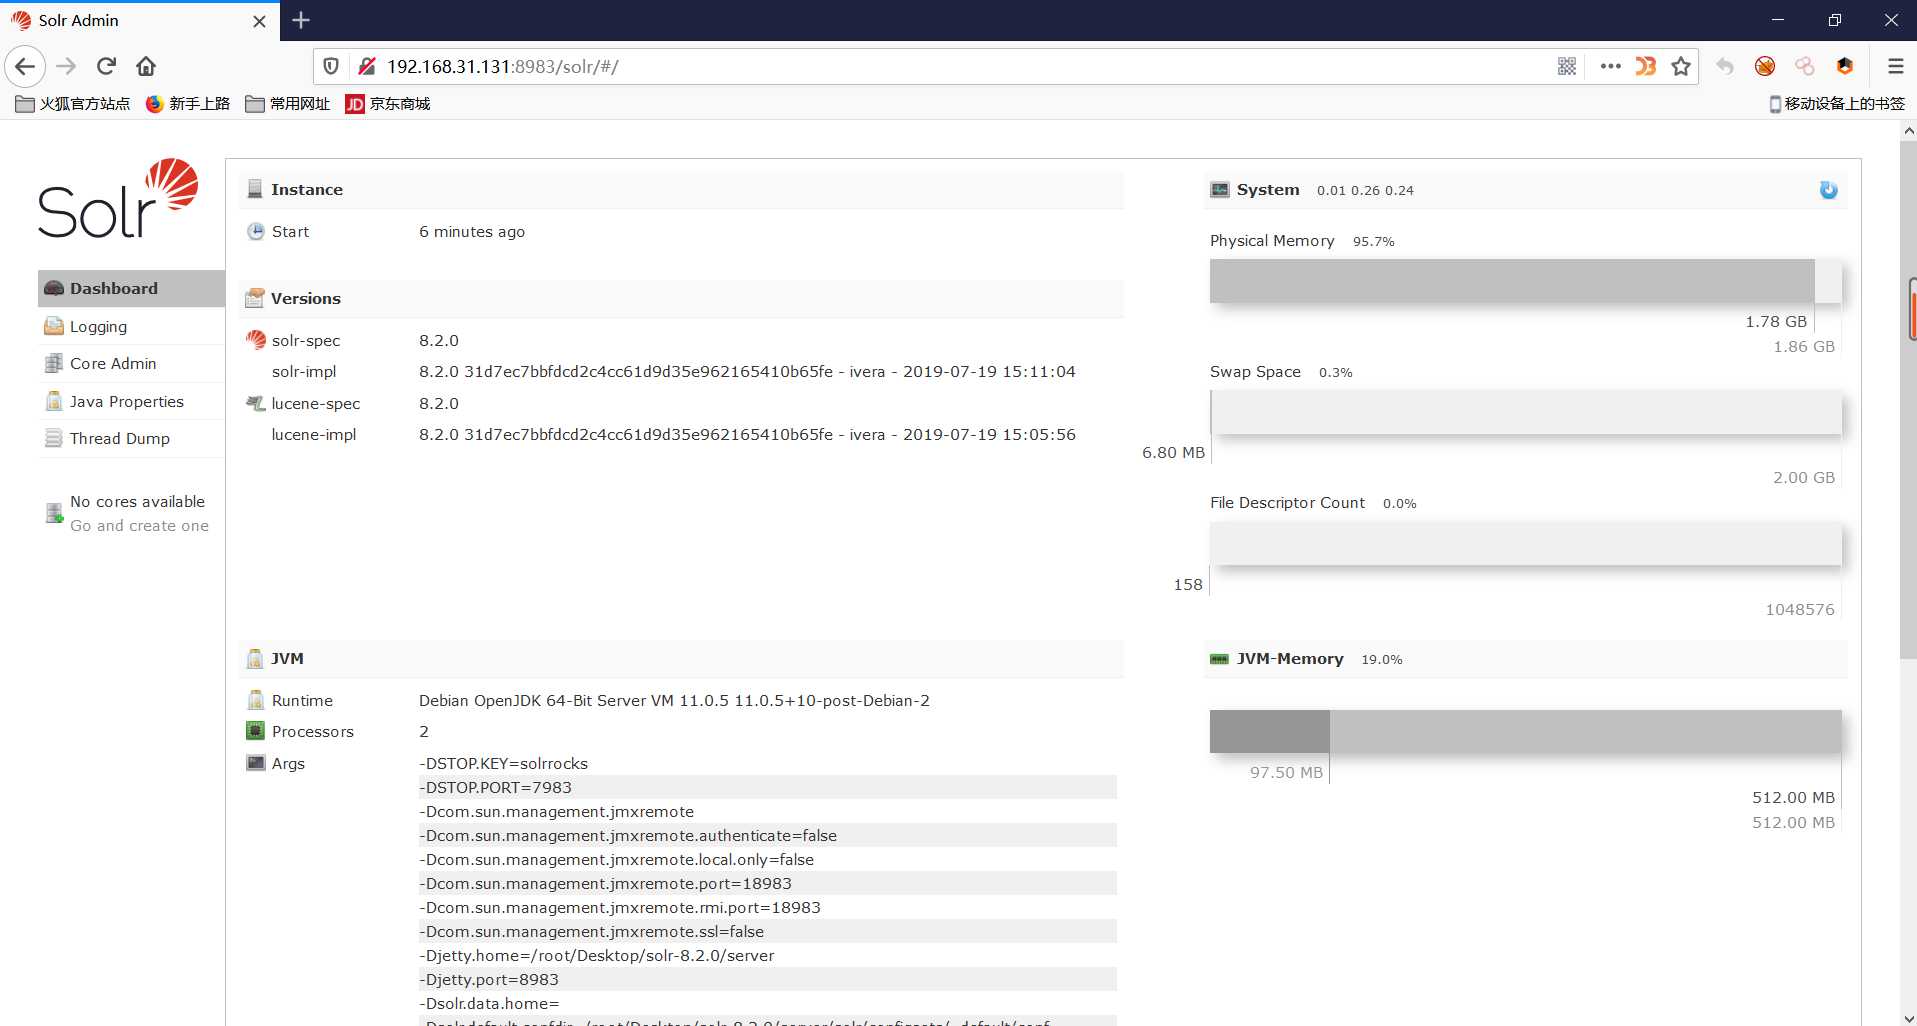Open the Firefox hamburger menu
Viewport: 1917px width, 1026px height.
[1895, 66]
